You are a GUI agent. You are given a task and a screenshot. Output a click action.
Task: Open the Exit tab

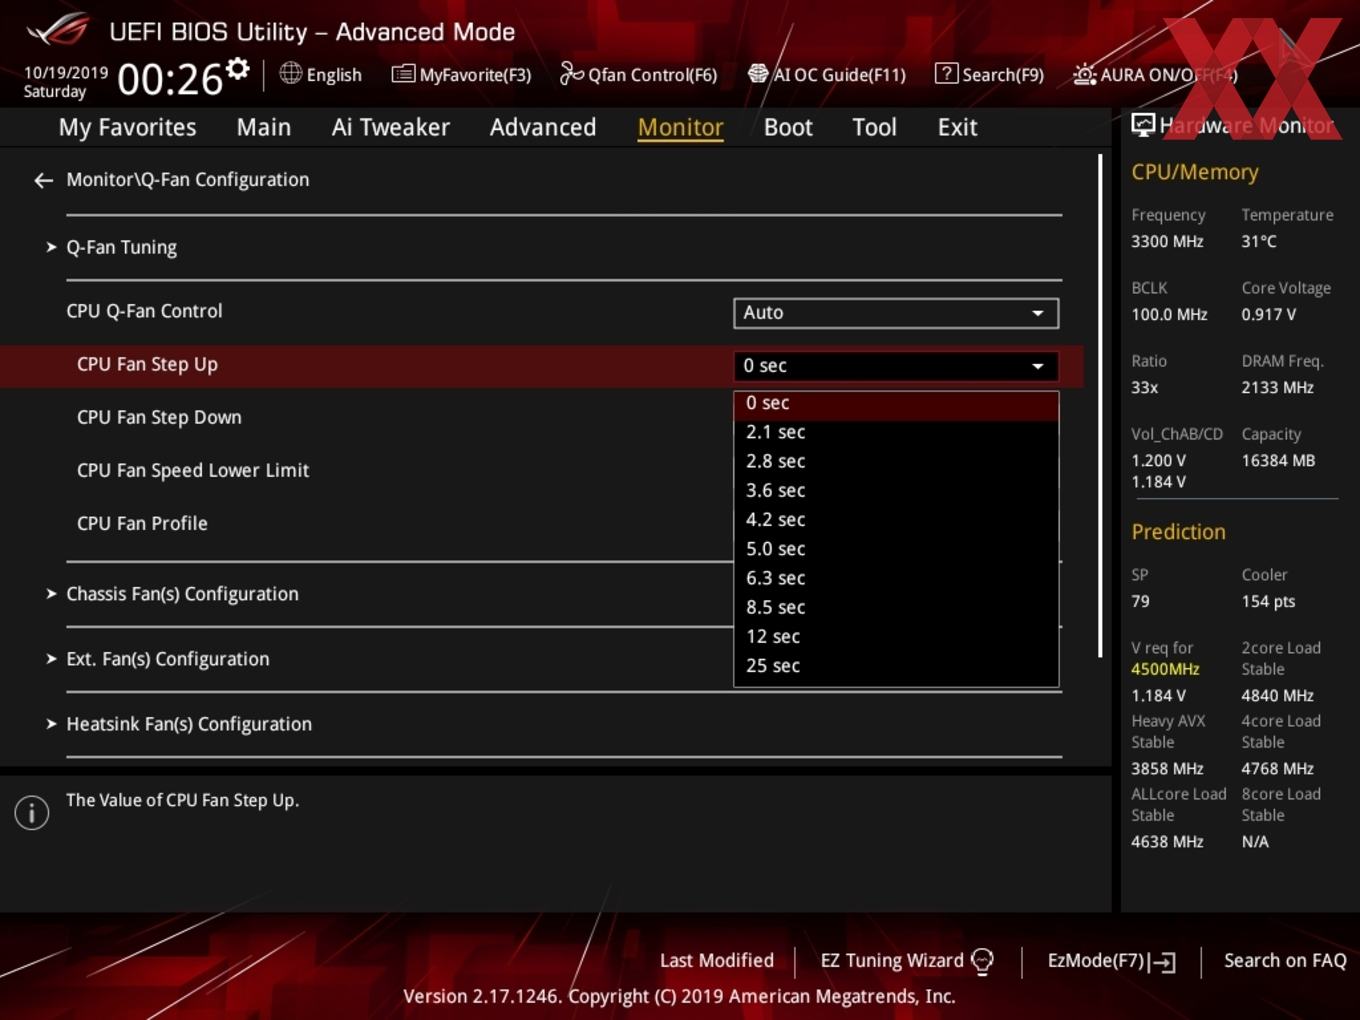click(957, 127)
